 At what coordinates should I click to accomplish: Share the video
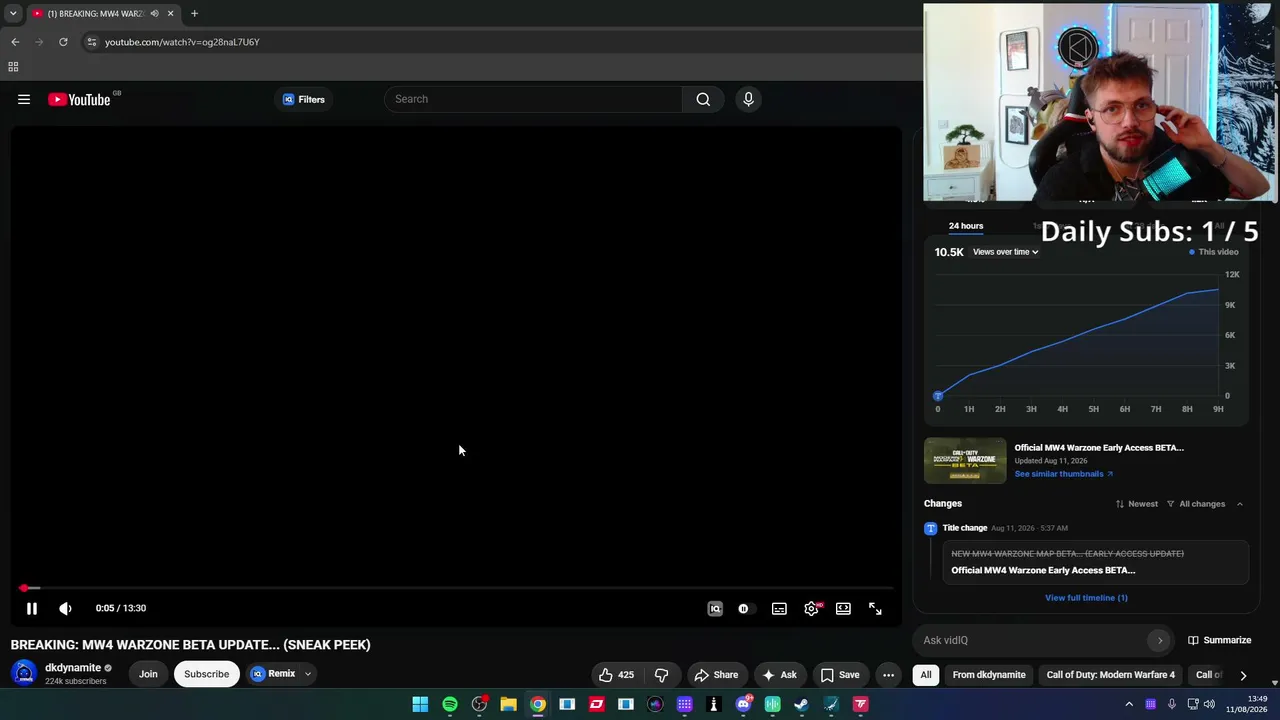(717, 675)
